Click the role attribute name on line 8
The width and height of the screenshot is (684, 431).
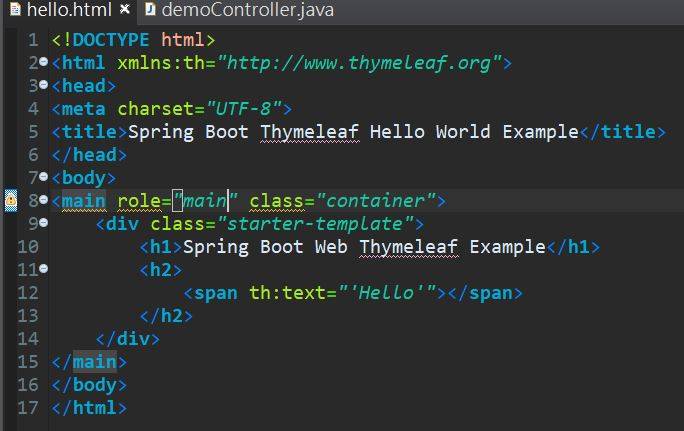(x=139, y=201)
